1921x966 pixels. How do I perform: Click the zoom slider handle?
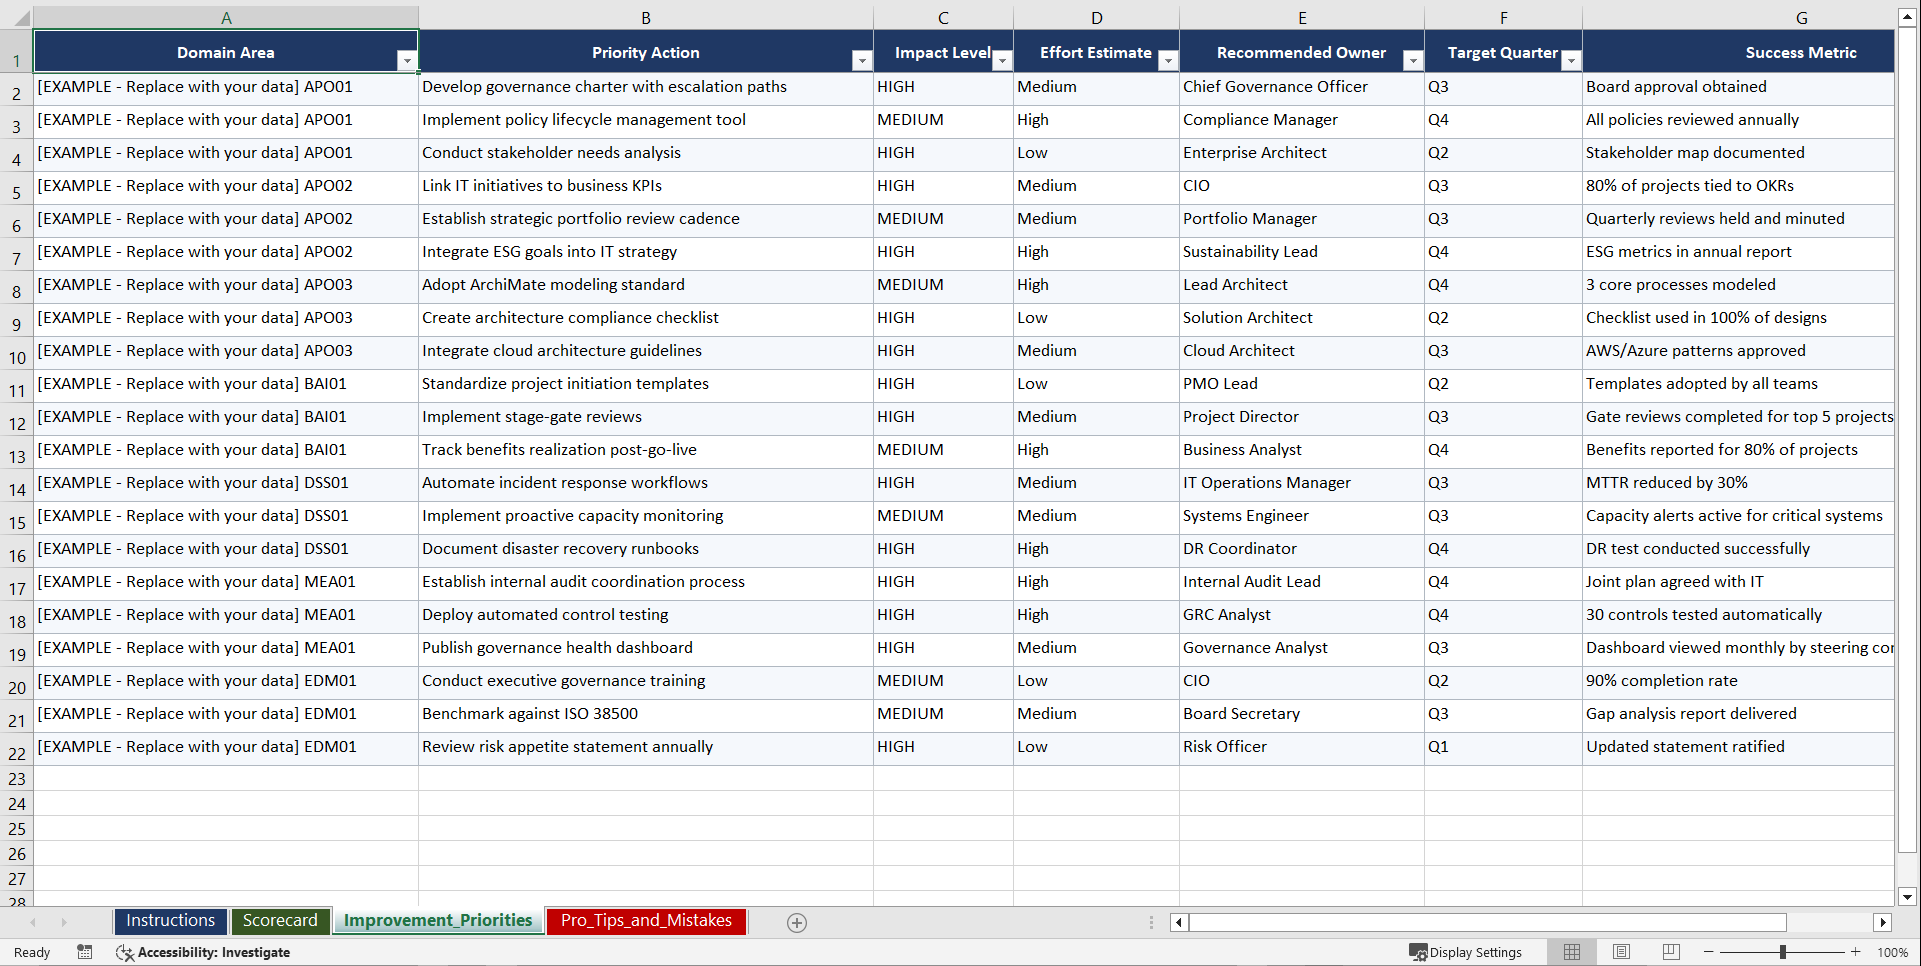1784,952
